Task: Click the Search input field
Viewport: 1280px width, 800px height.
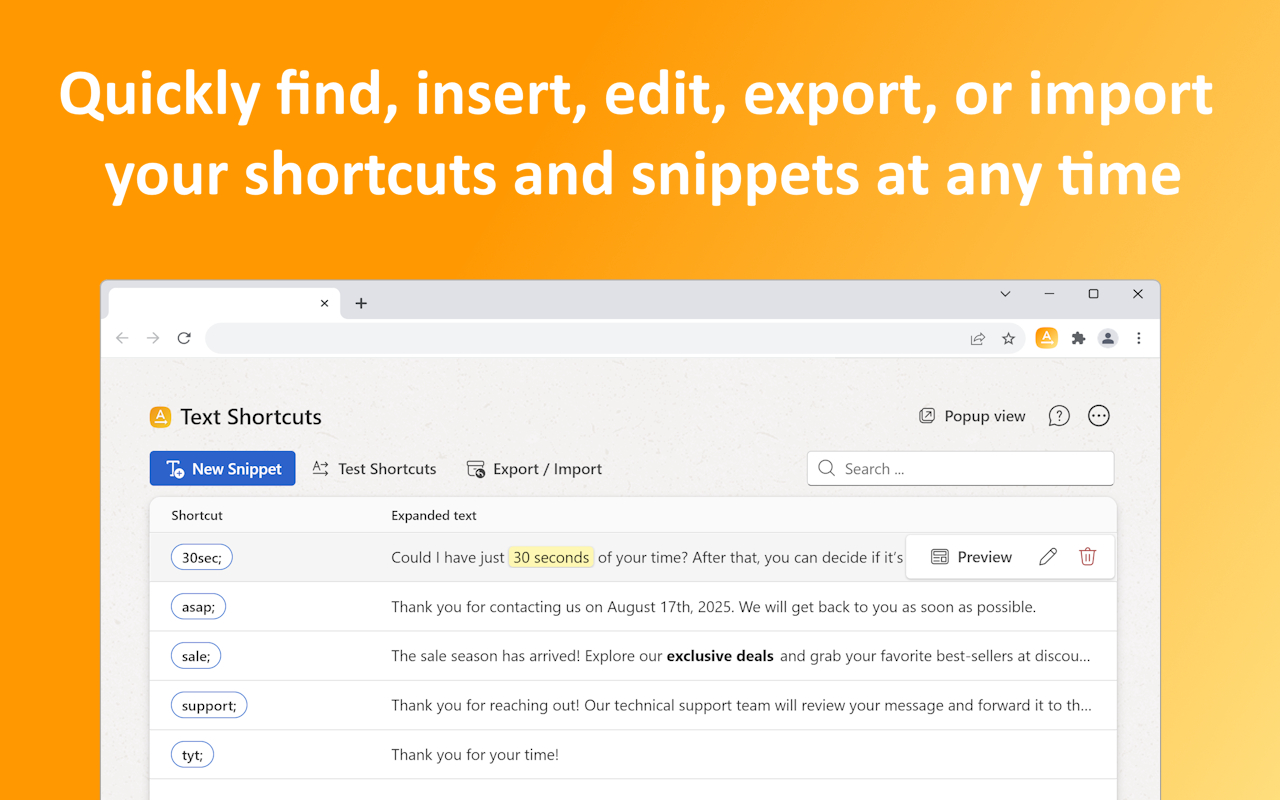Action: 960,468
